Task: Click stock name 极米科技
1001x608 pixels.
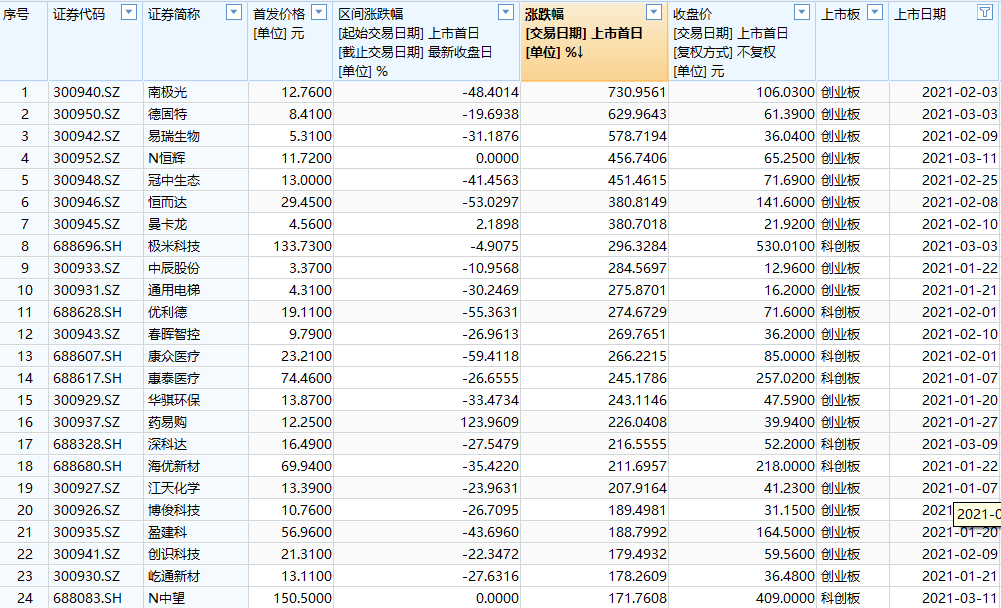Action: pos(174,246)
